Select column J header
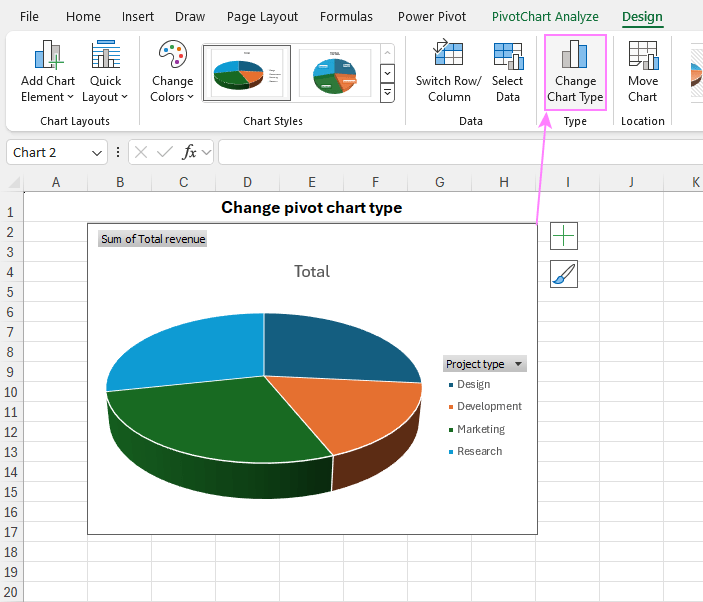This screenshot has height=602, width=703. pyautogui.click(x=631, y=182)
